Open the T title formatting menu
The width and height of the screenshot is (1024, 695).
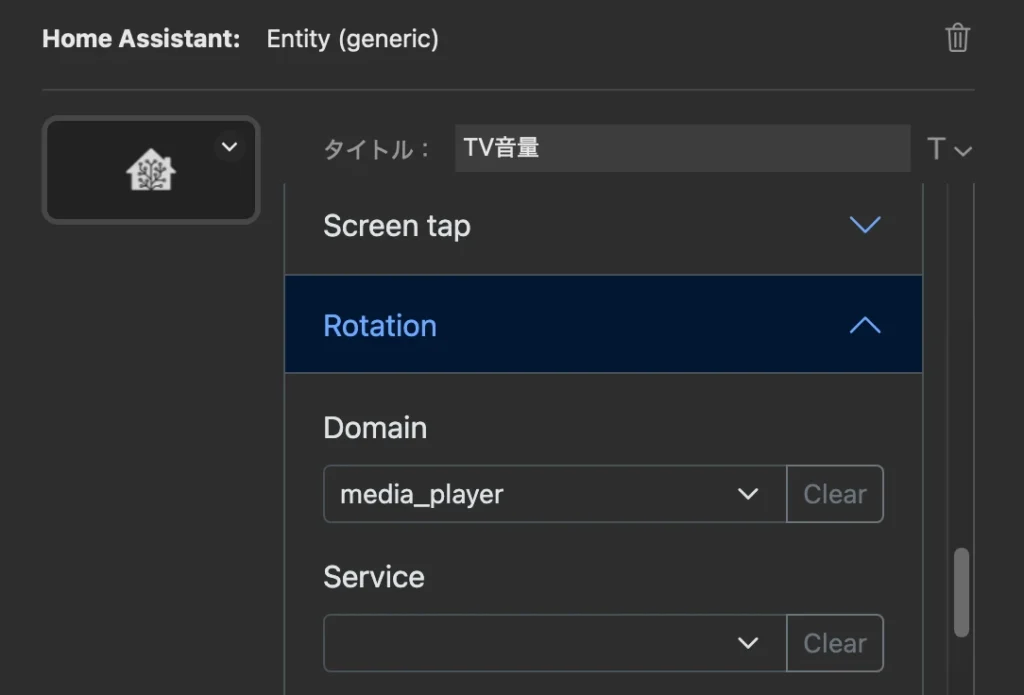936,149
